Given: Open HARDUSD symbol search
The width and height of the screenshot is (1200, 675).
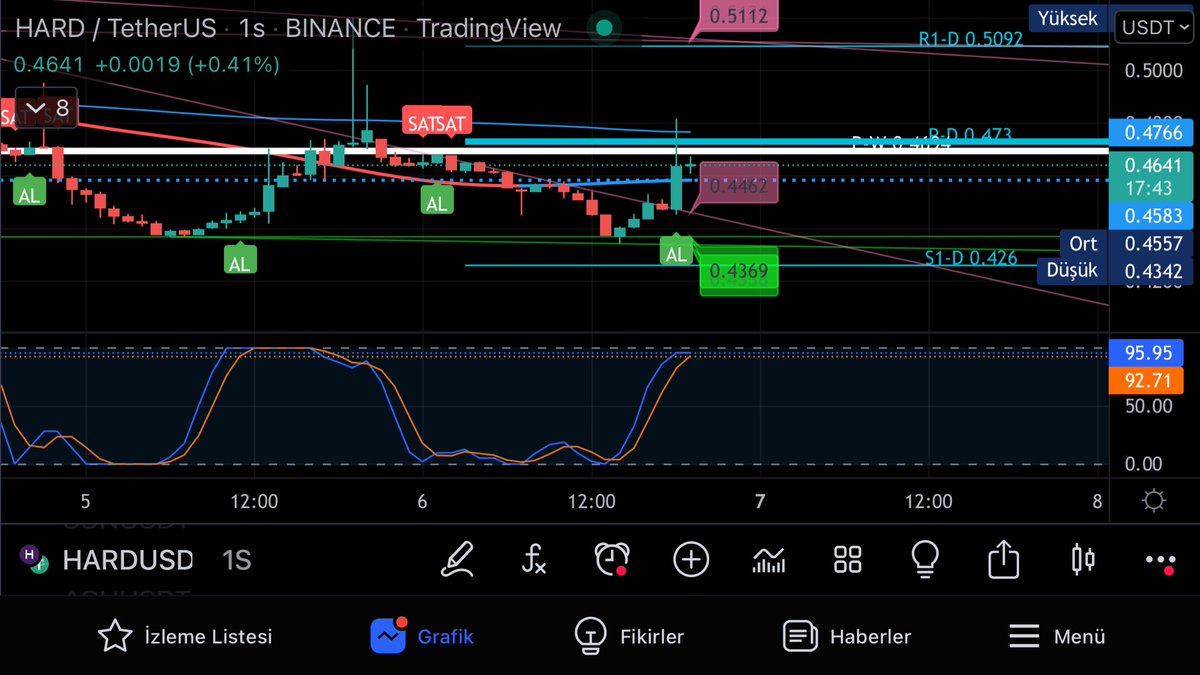Looking at the screenshot, I should (x=127, y=560).
